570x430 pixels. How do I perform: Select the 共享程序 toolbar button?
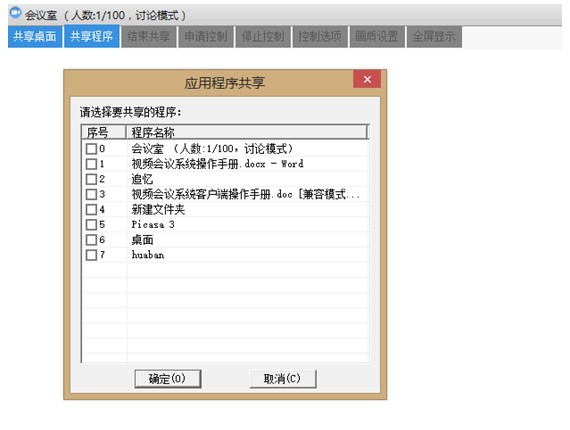tap(92, 36)
